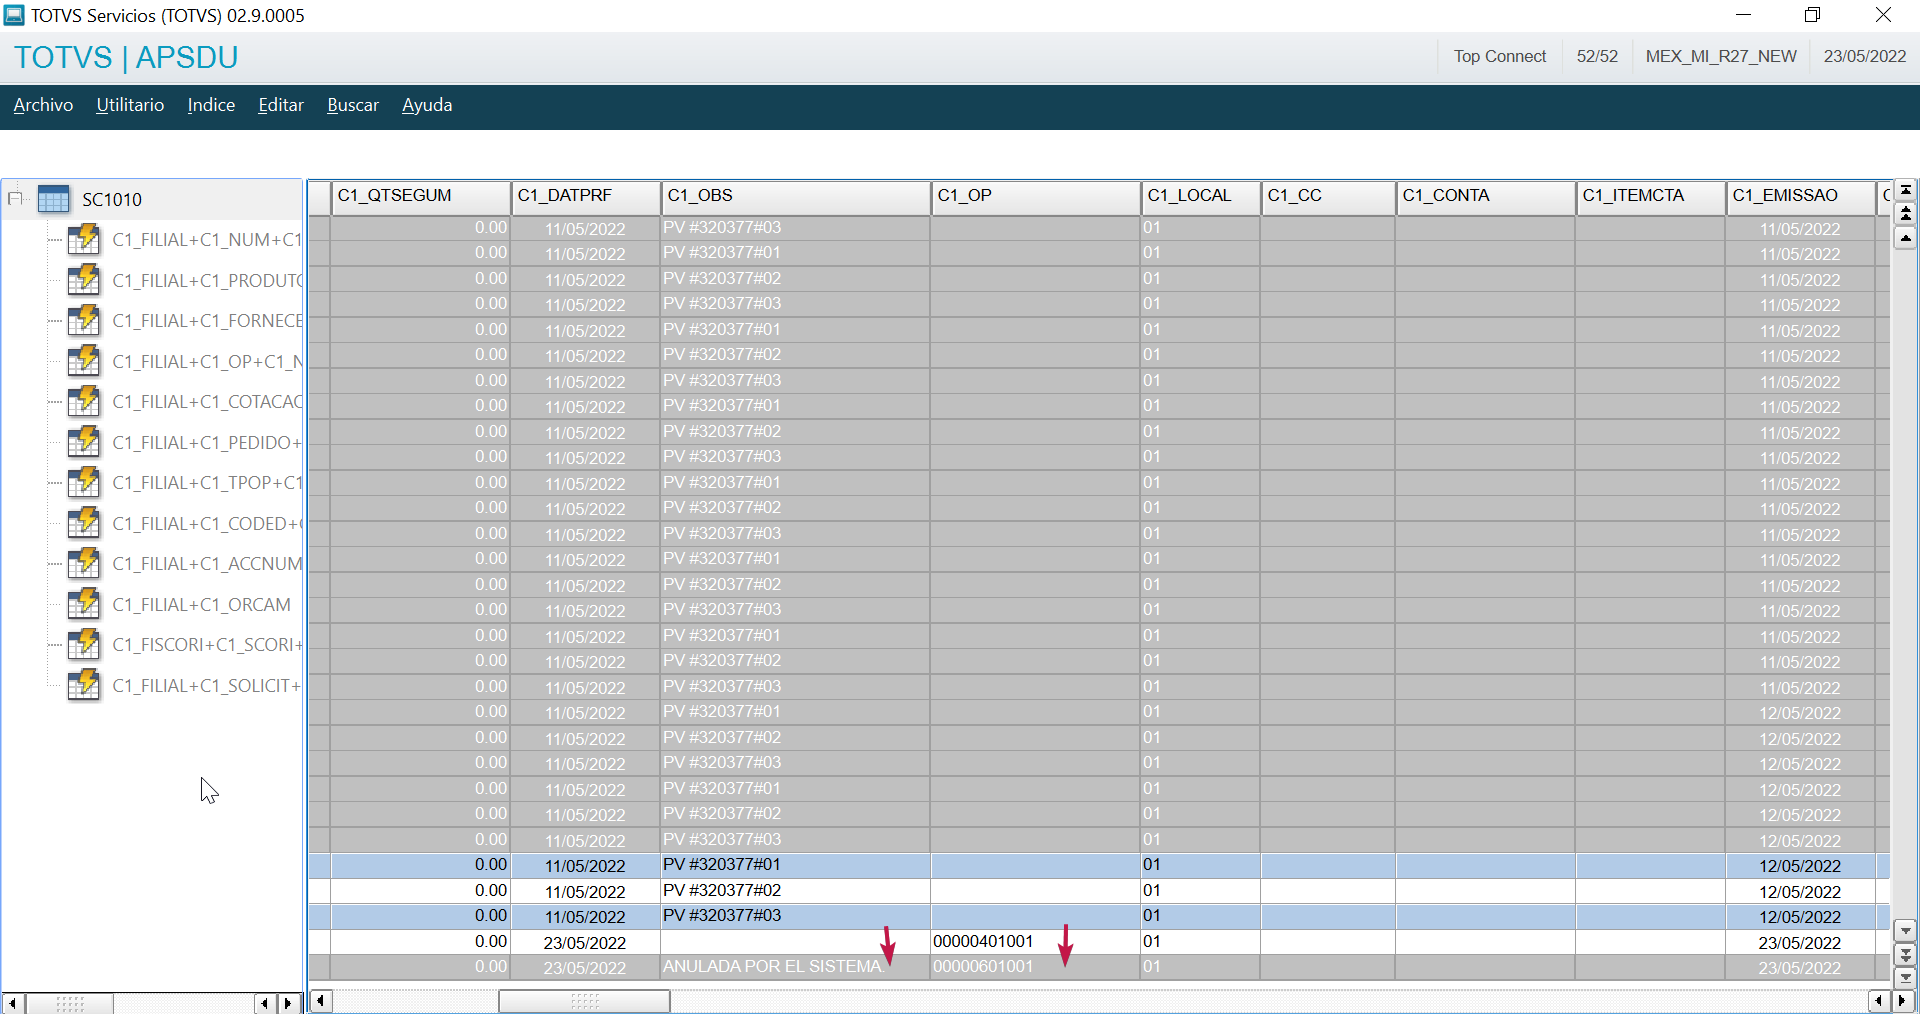Jump to last record with bottom arrow

click(x=1905, y=978)
